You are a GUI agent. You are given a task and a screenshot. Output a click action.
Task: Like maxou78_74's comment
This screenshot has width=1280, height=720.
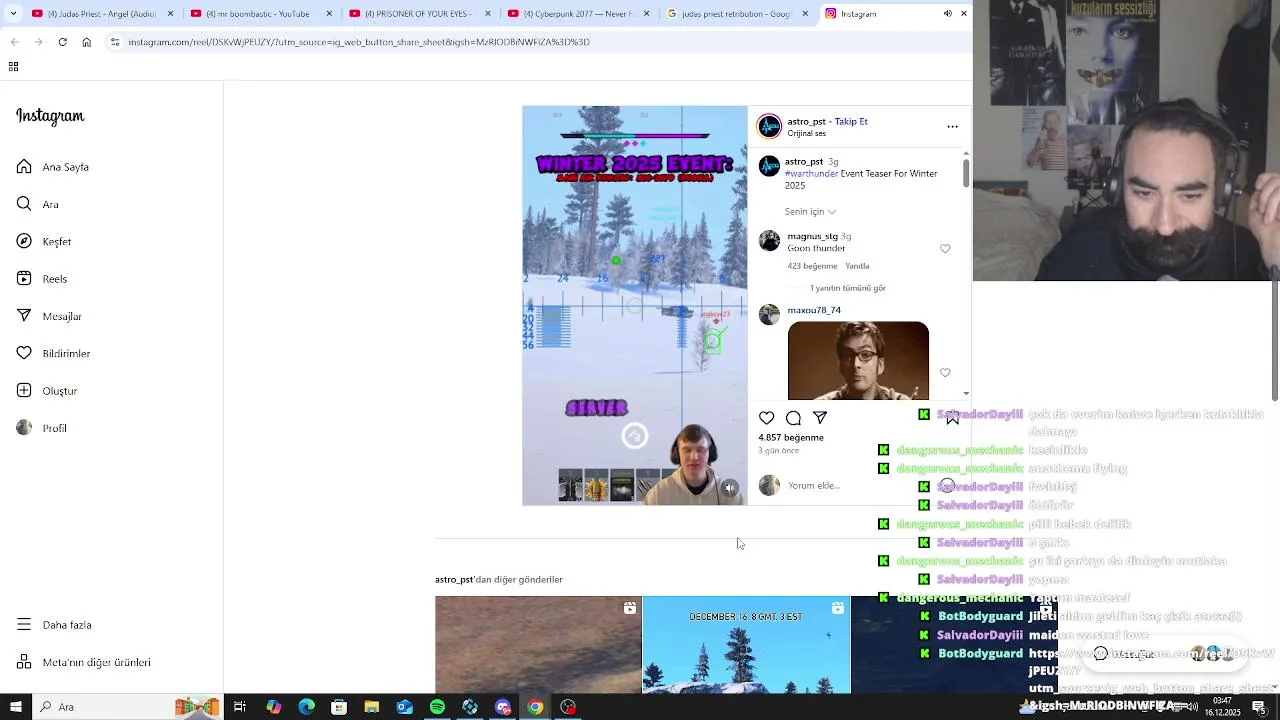coord(945,373)
